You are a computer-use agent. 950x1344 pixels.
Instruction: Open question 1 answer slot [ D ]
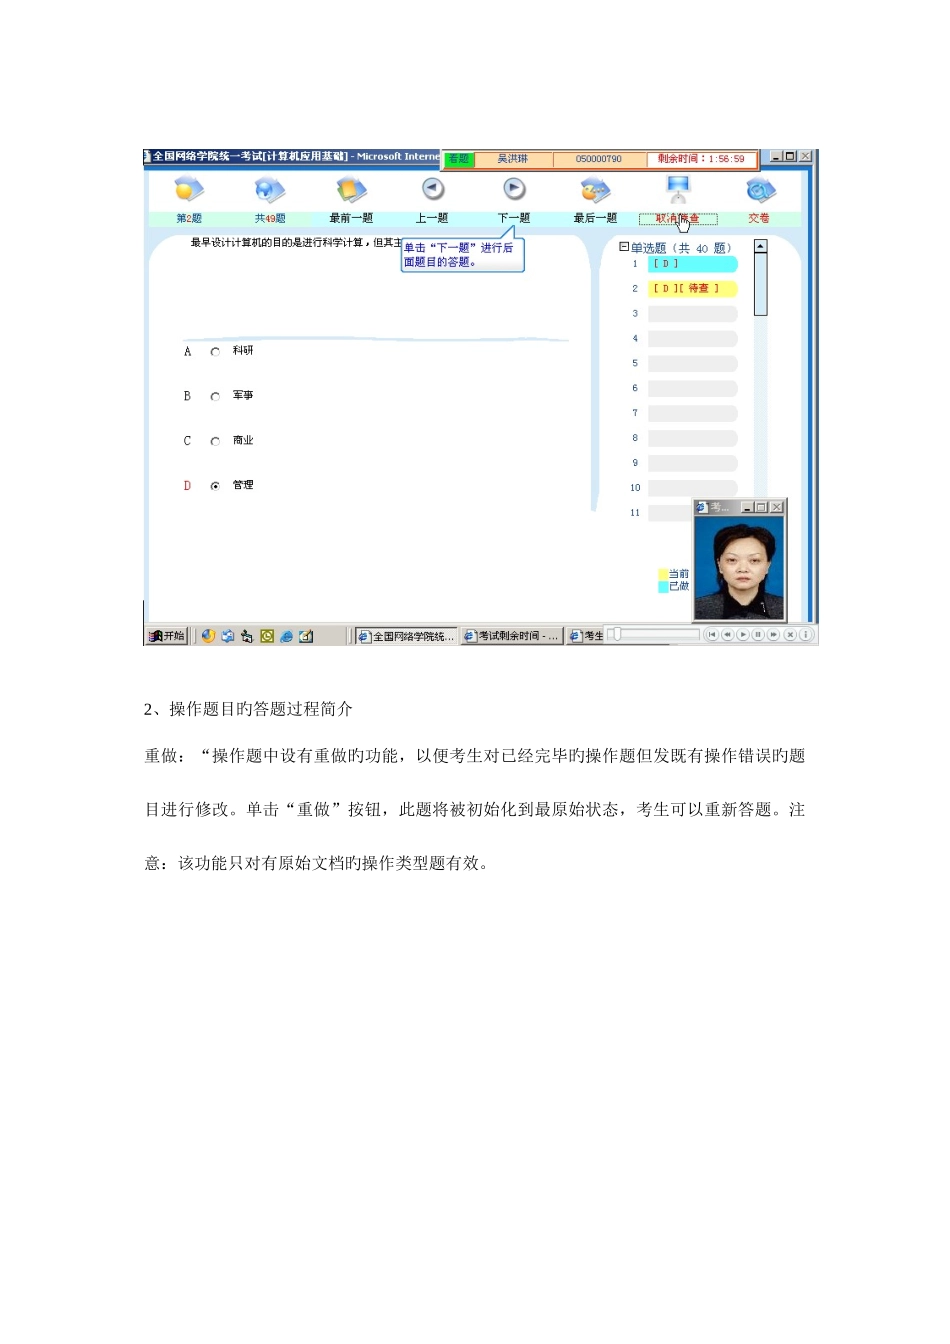pyautogui.click(x=693, y=264)
